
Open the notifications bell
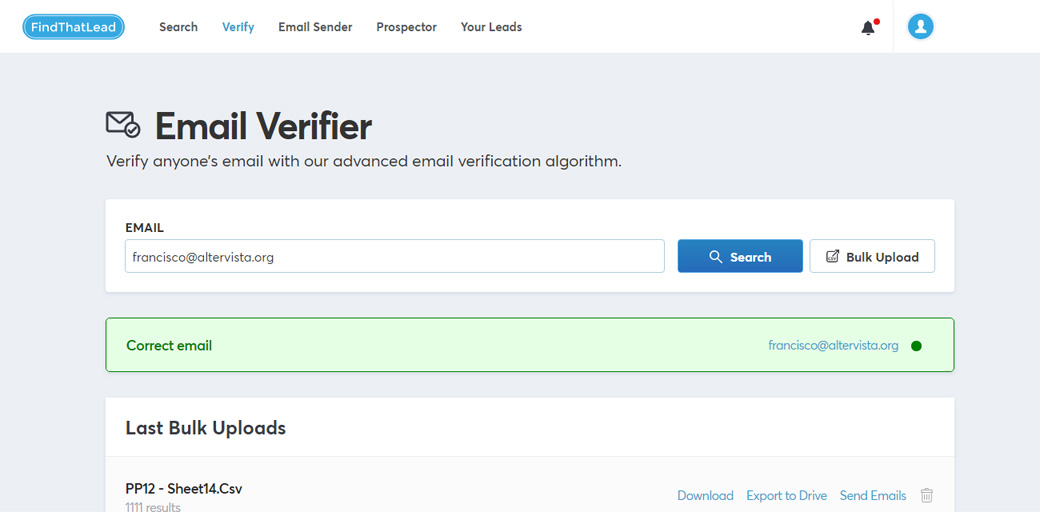[868, 28]
